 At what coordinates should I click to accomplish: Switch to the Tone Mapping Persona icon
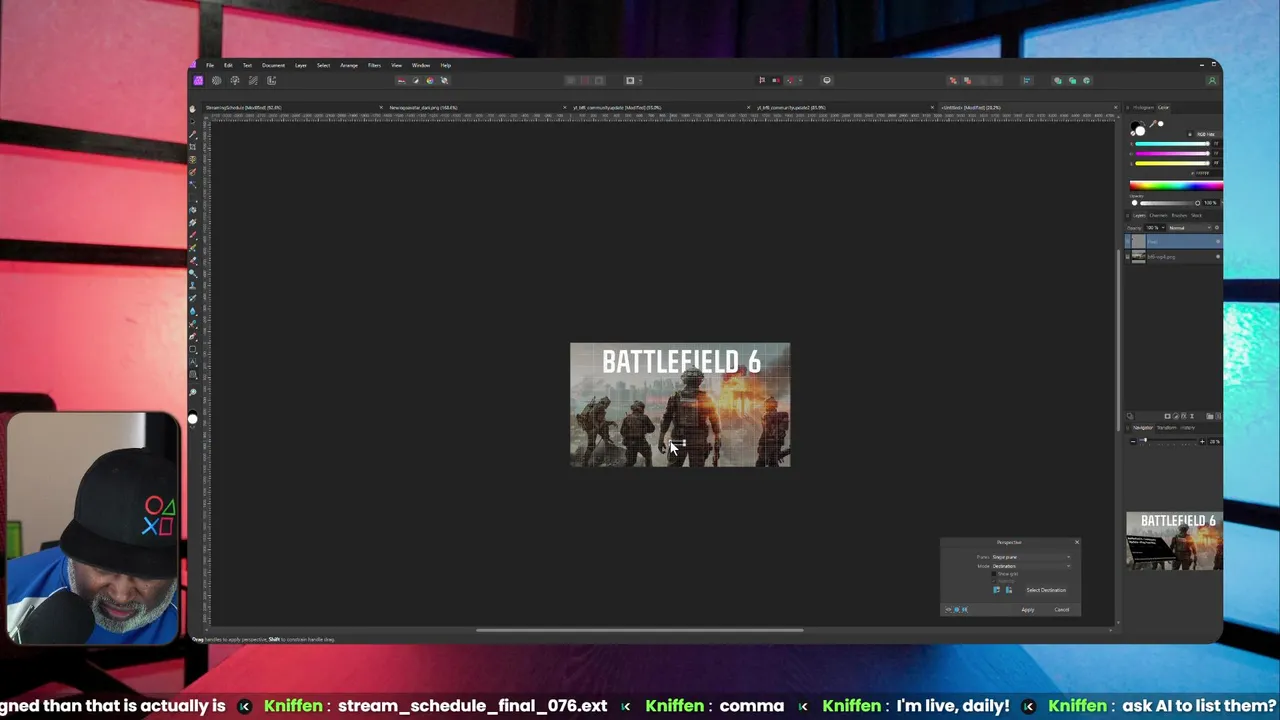click(253, 80)
